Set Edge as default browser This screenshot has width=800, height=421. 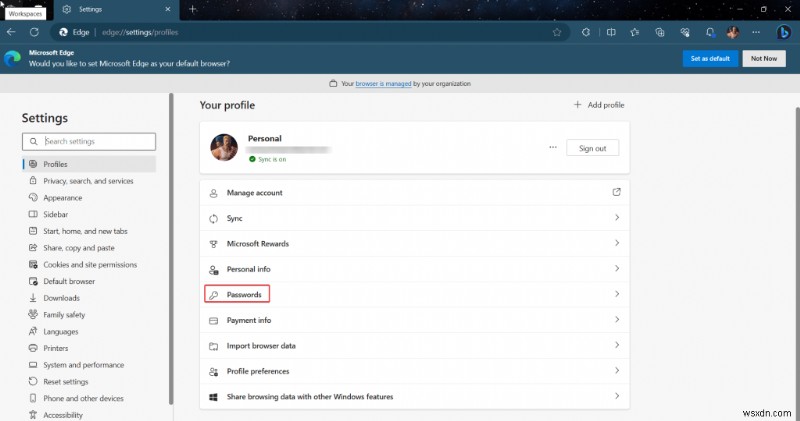710,59
